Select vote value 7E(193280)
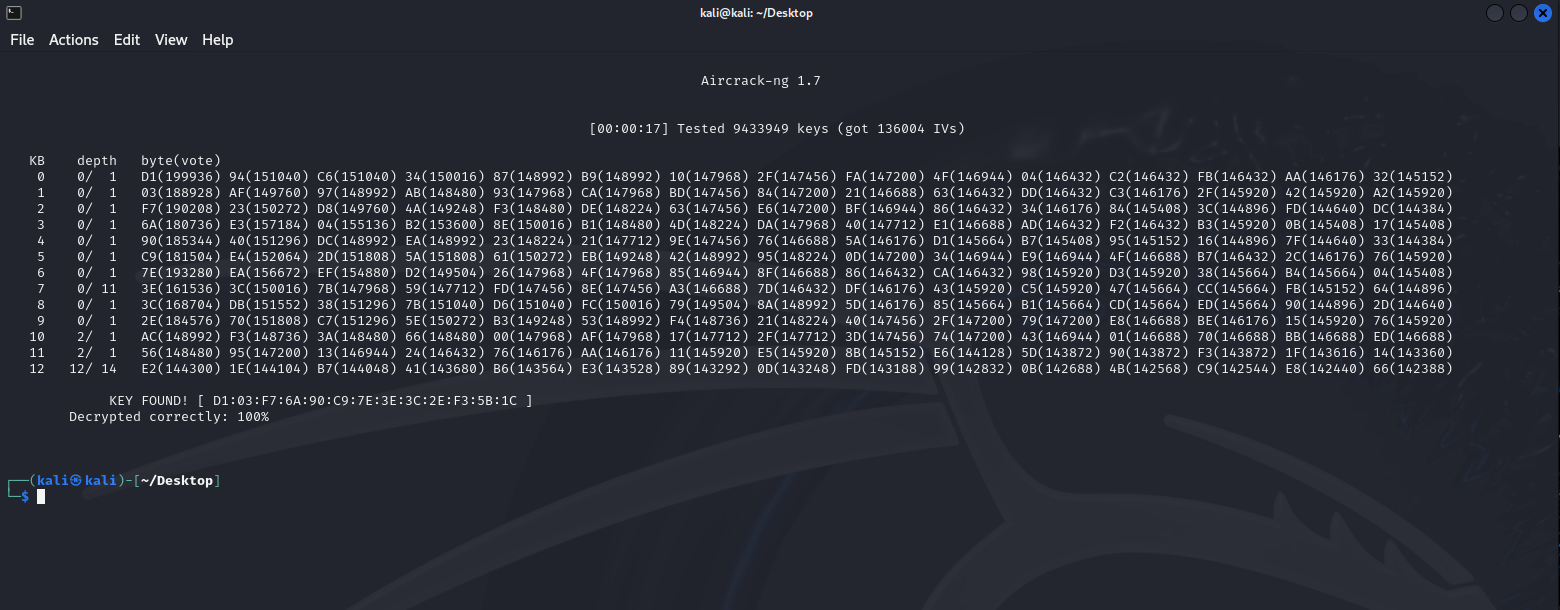 (x=181, y=273)
